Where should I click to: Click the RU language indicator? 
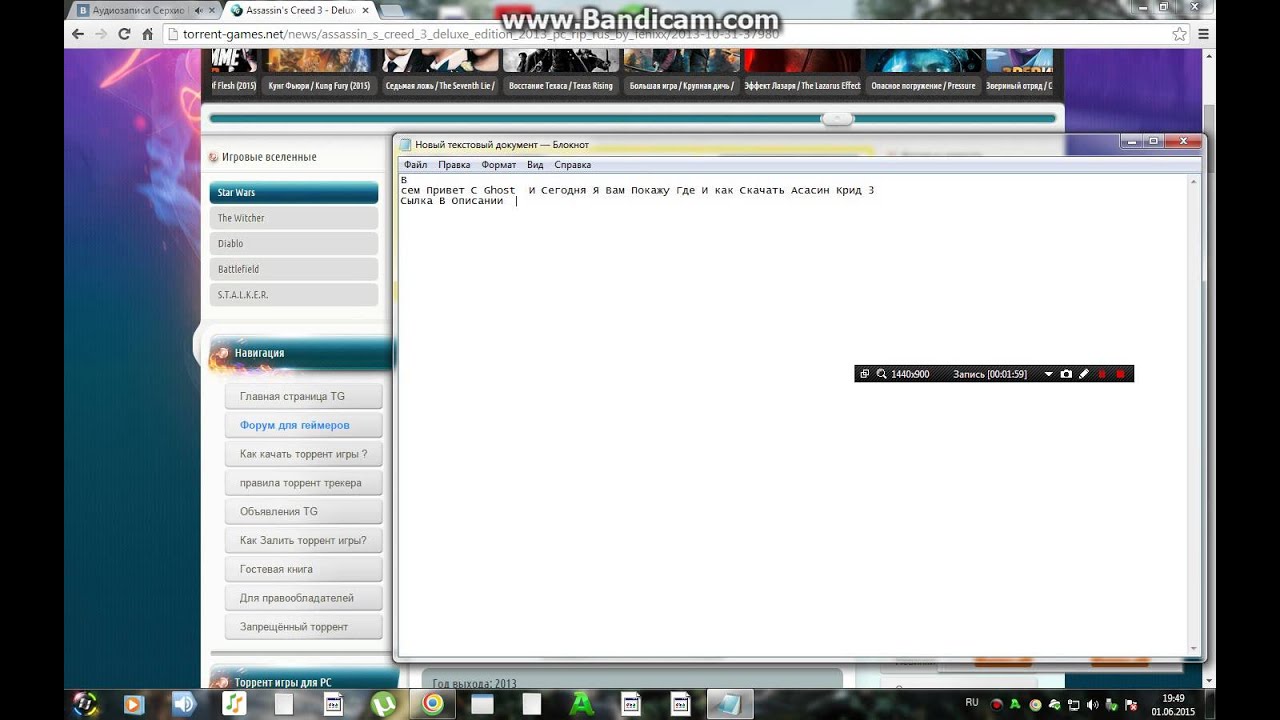(x=972, y=703)
